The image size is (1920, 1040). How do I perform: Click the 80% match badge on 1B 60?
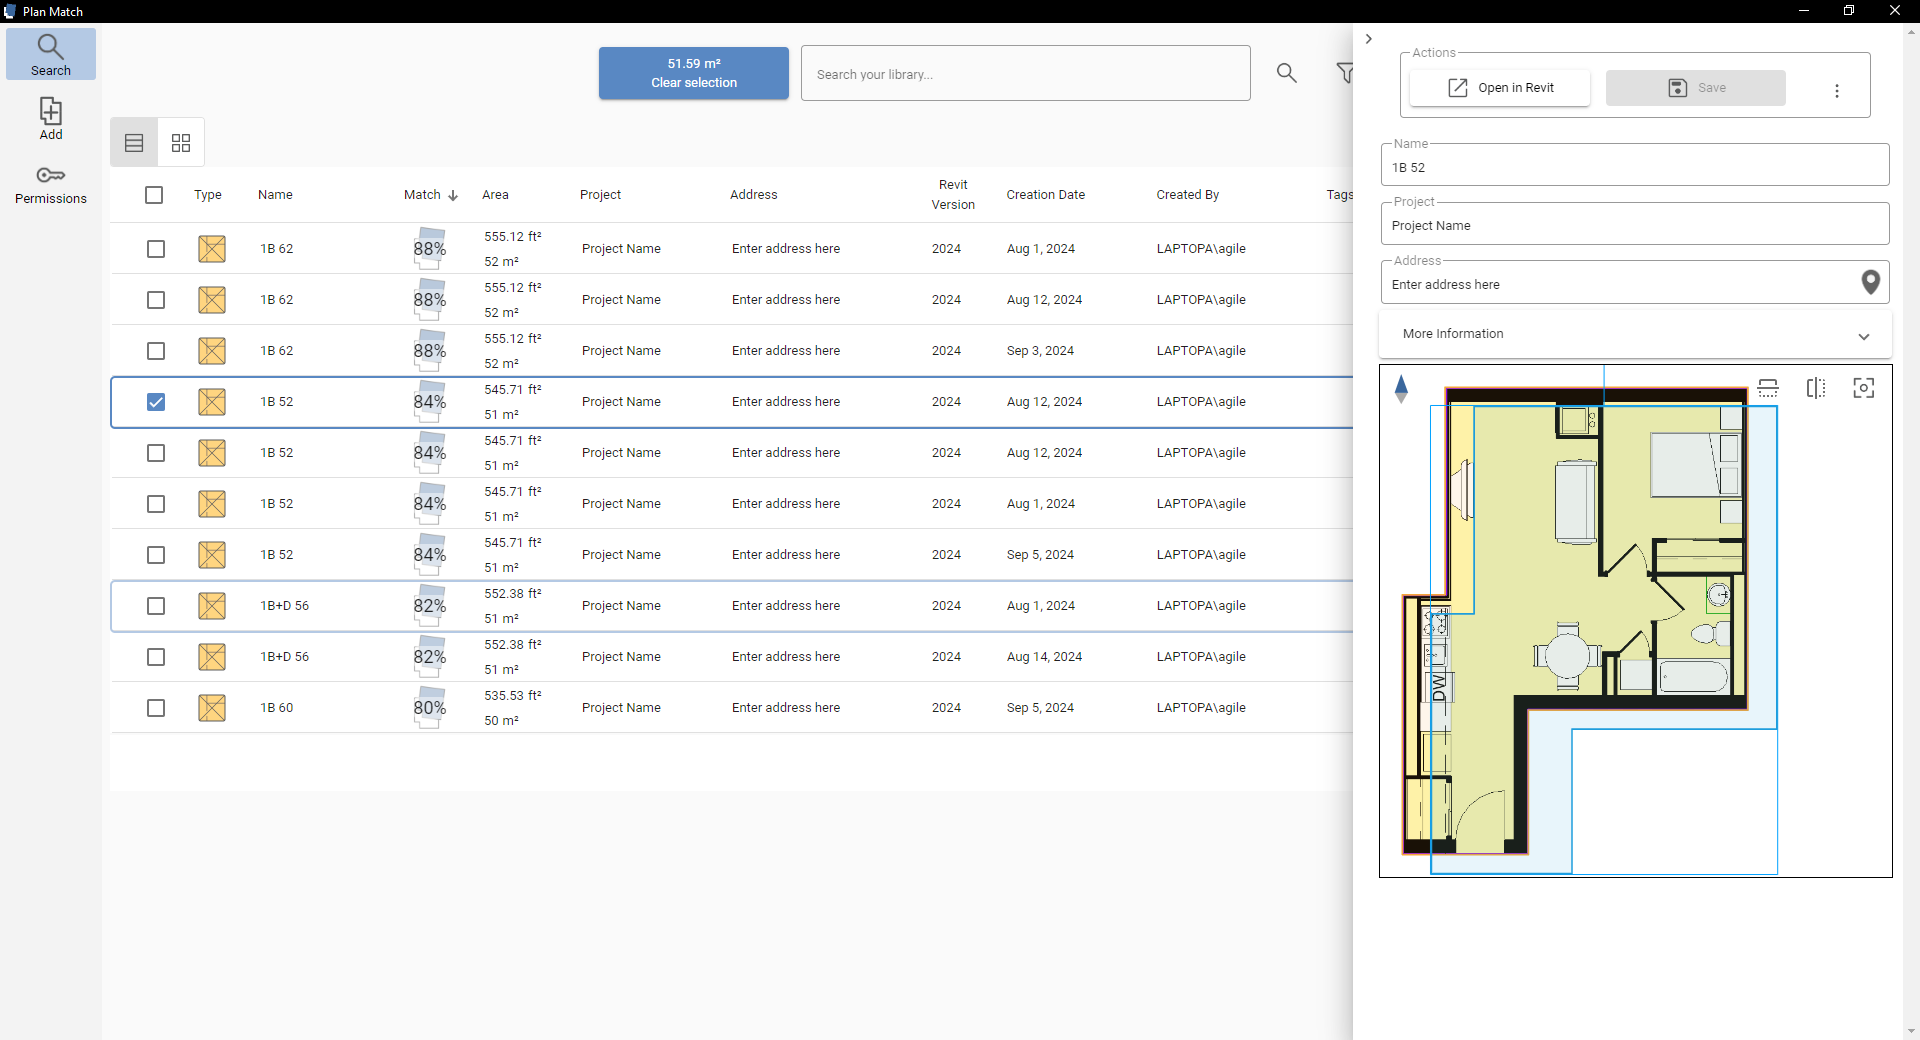tap(430, 708)
